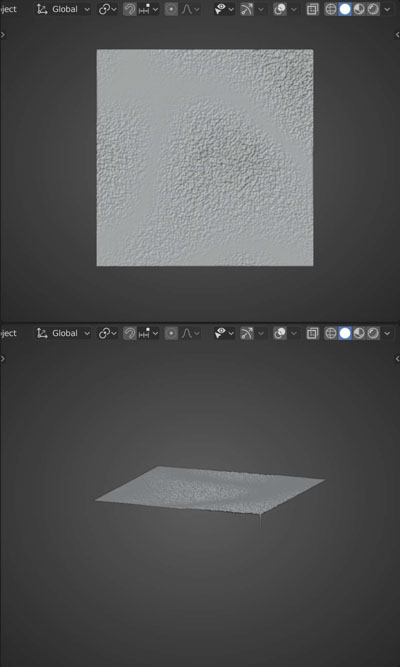This screenshot has width=400, height=667.
Task: Expand sidebar arrow at top viewport's right edge
Action: [x=397, y=35]
